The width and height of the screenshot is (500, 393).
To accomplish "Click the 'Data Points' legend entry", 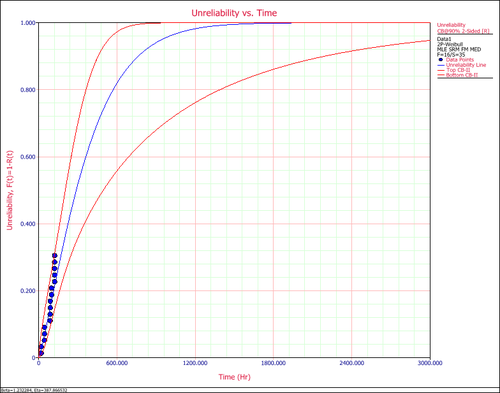I will tap(460, 60).
